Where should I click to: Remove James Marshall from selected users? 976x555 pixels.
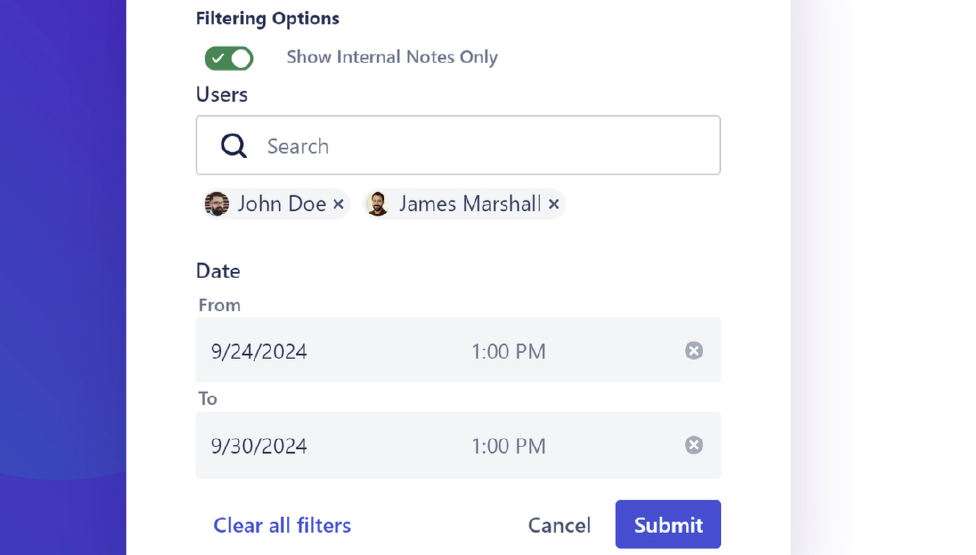554,204
